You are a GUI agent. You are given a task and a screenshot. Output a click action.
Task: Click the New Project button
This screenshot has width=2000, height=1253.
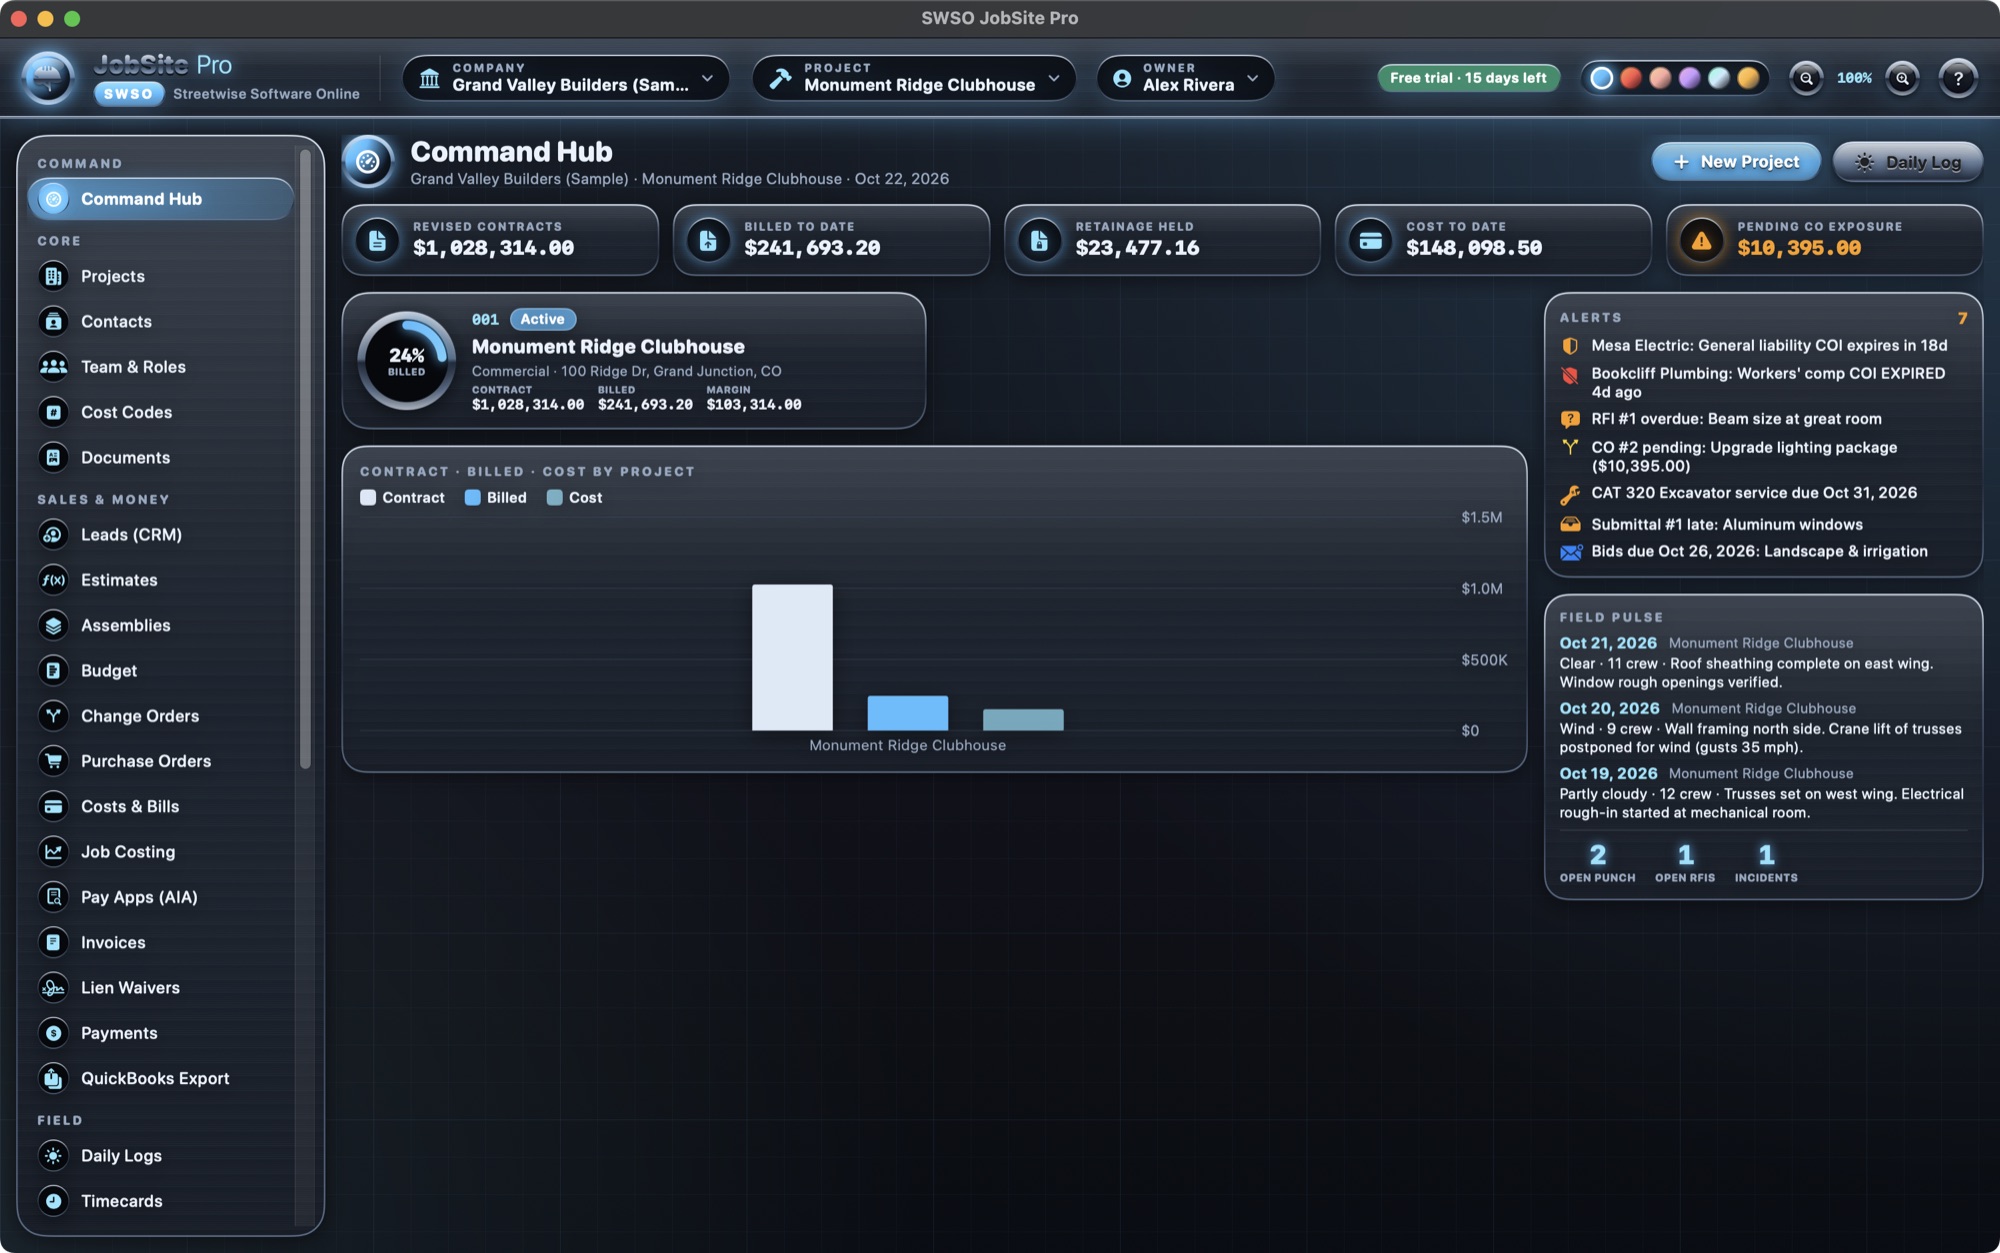(x=1736, y=162)
